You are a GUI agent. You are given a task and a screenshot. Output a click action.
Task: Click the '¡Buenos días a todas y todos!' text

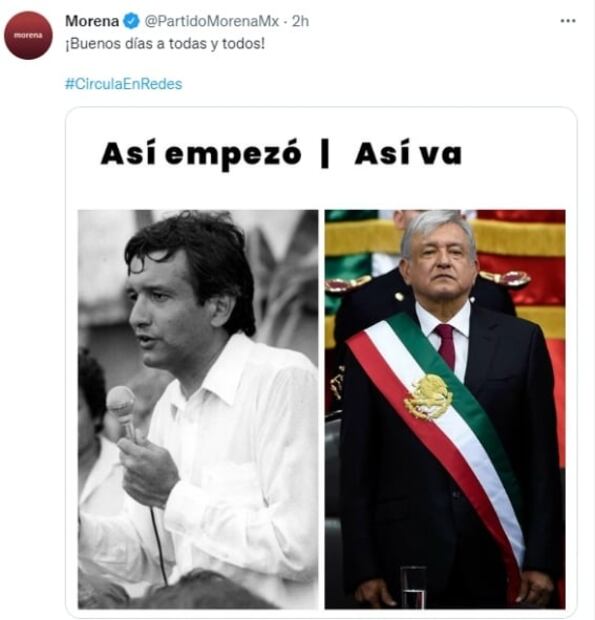pyautogui.click(x=165, y=44)
